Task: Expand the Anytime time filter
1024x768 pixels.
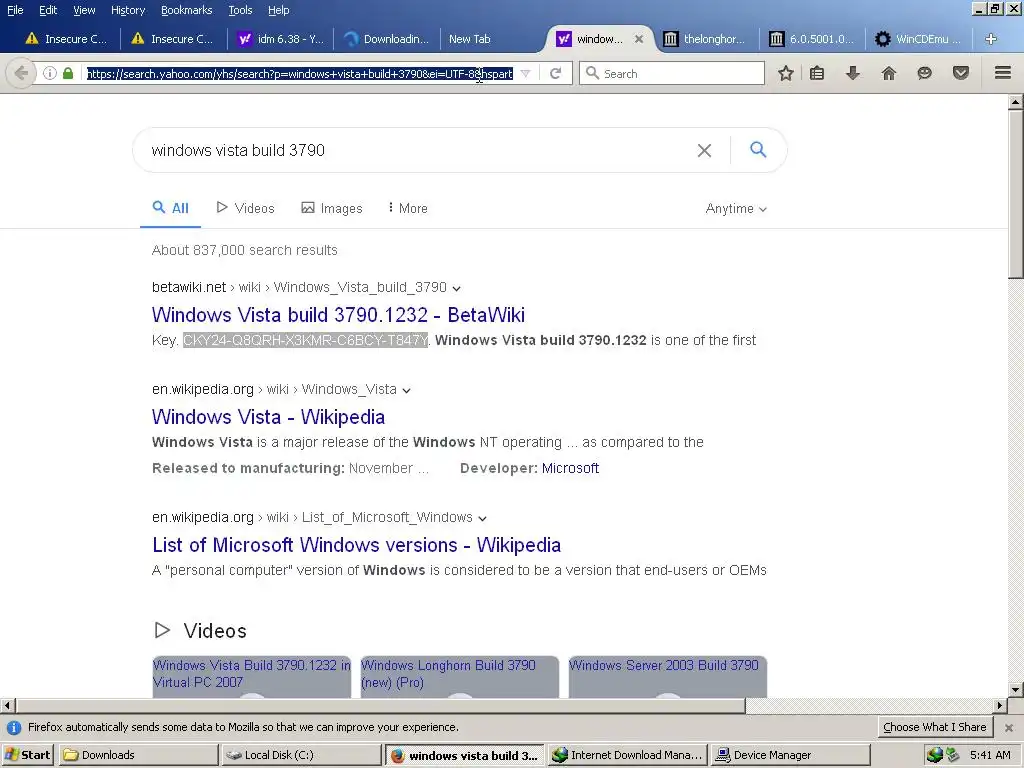Action: coord(736,209)
